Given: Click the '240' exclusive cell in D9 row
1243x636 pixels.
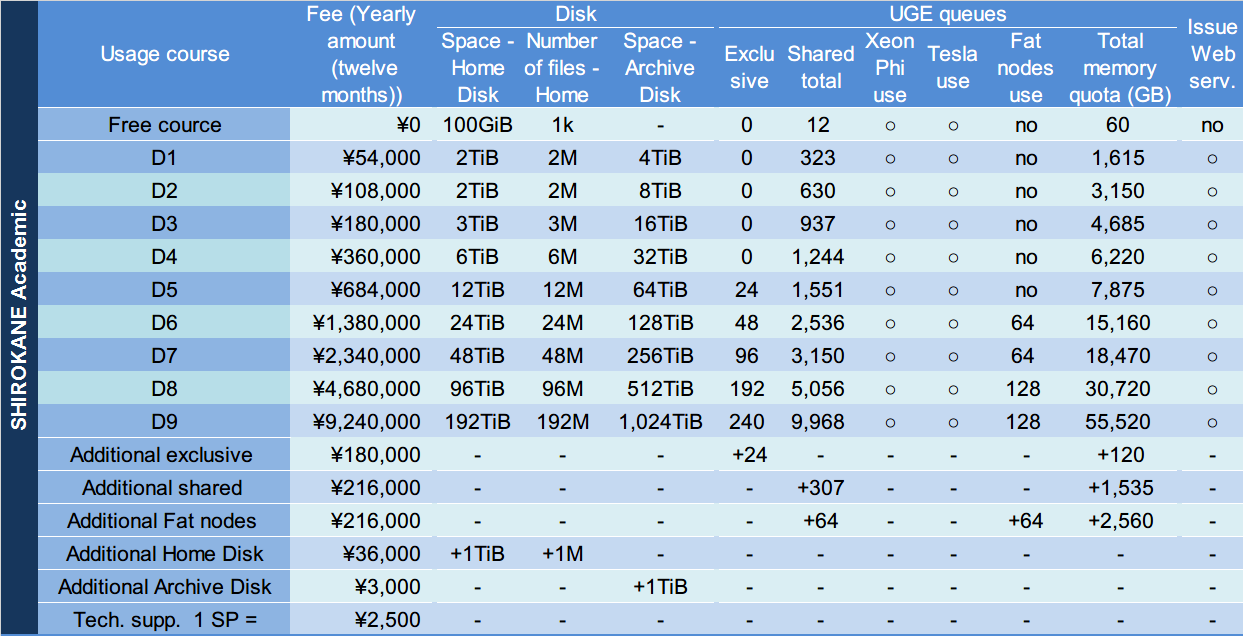Looking at the screenshot, I should point(749,422).
